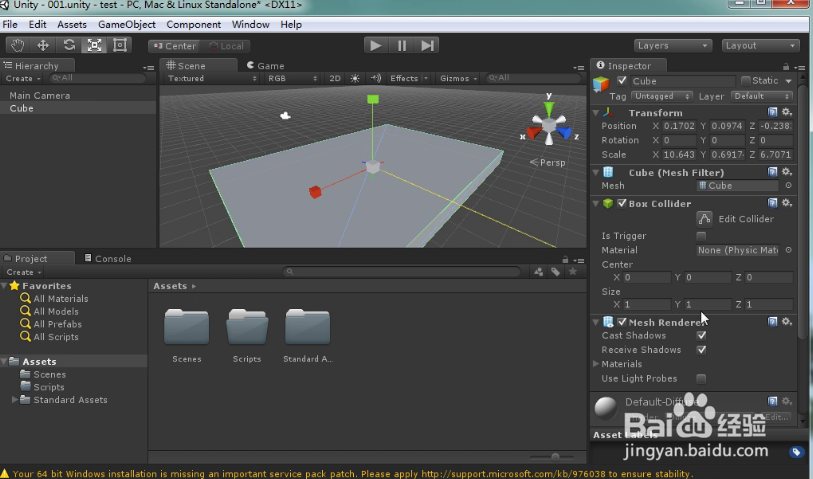Select the Hand tool in the toolbar
This screenshot has width=813, height=479.
[17, 45]
